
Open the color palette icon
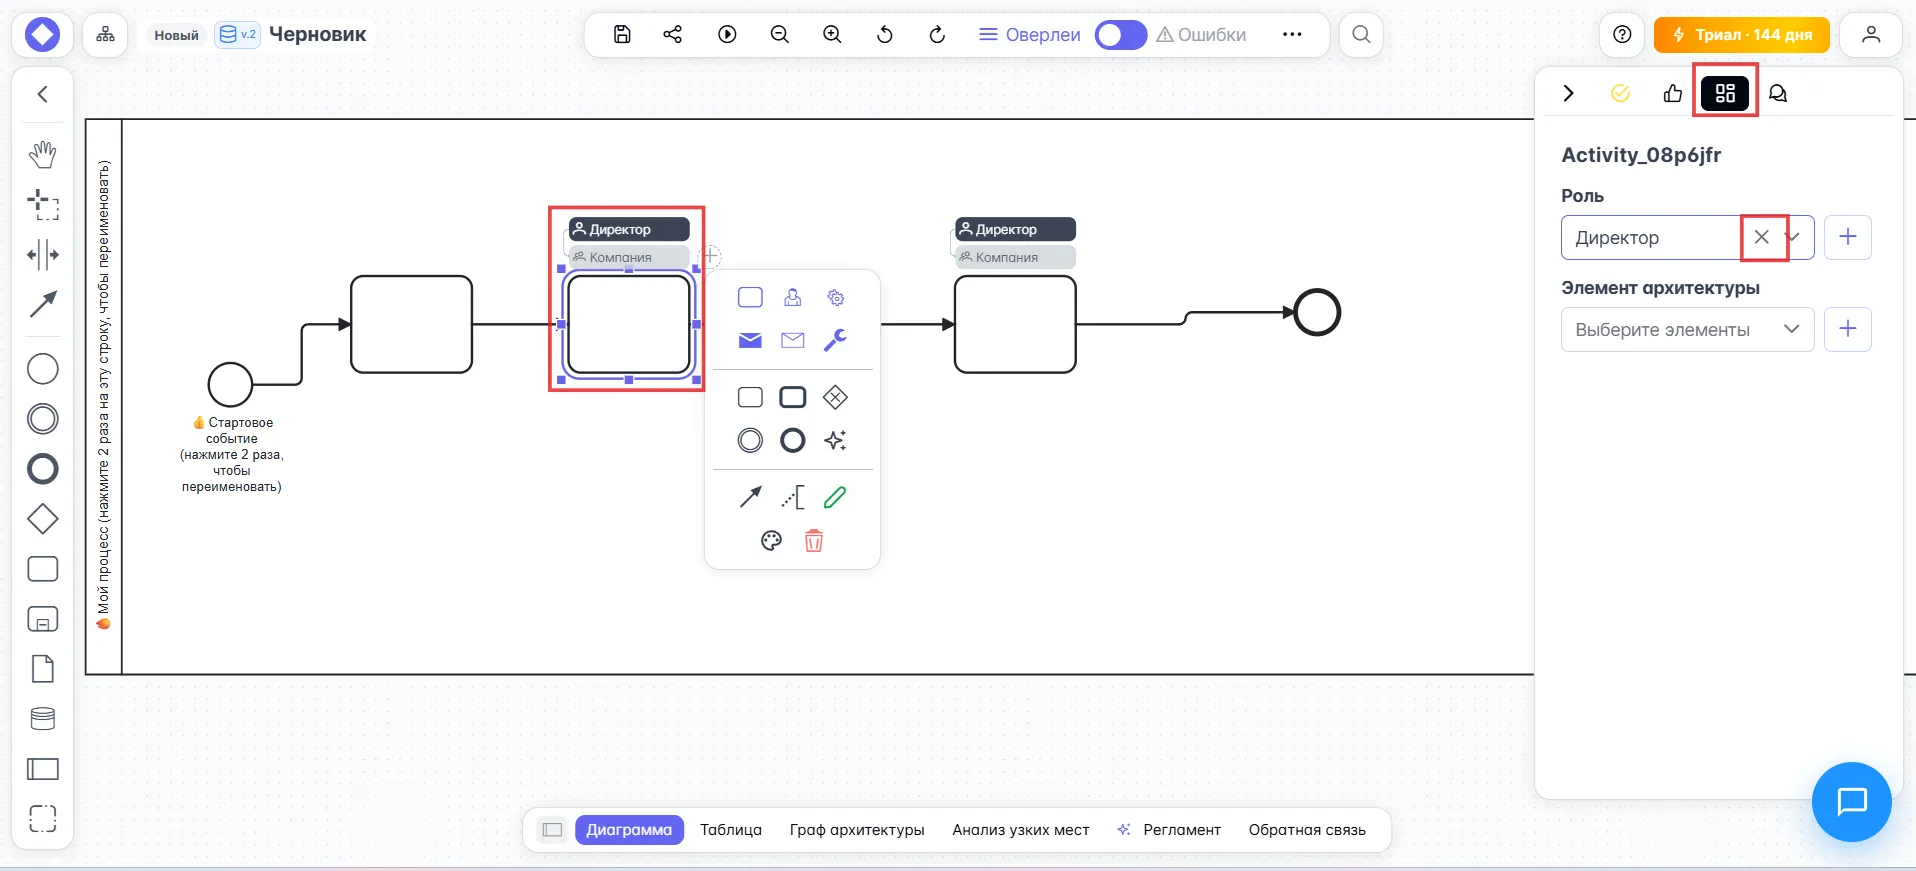(771, 541)
